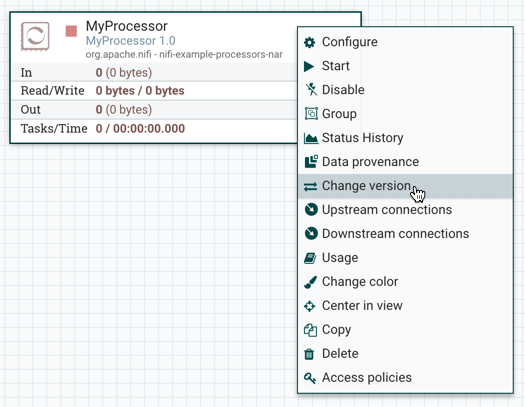Click the Configure gear icon

309,43
